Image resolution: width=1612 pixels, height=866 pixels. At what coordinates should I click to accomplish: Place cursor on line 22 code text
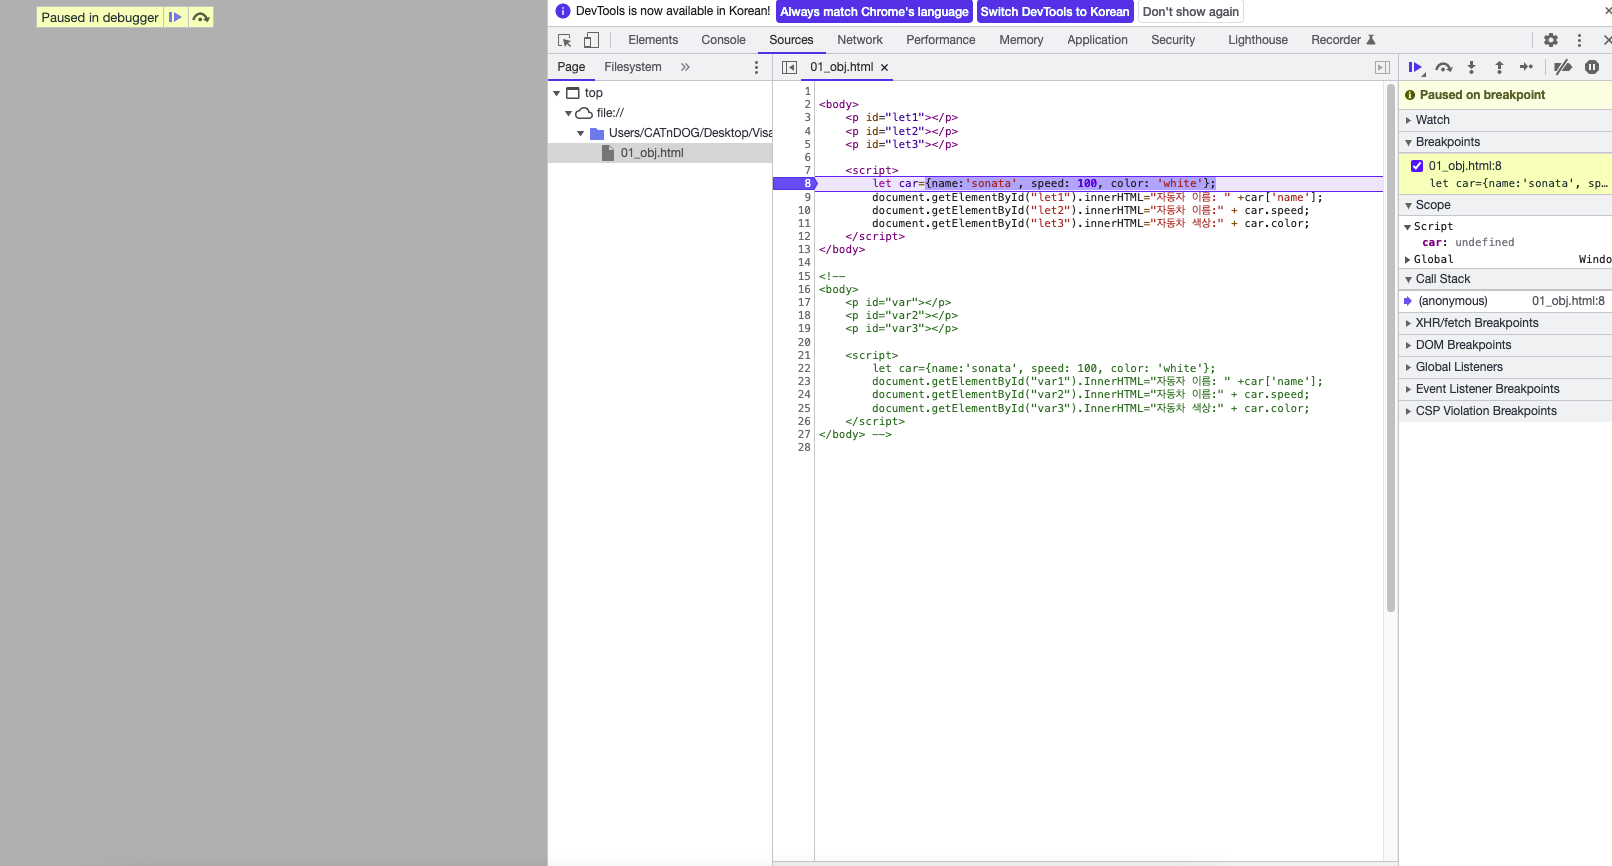pyautogui.click(x=1044, y=368)
